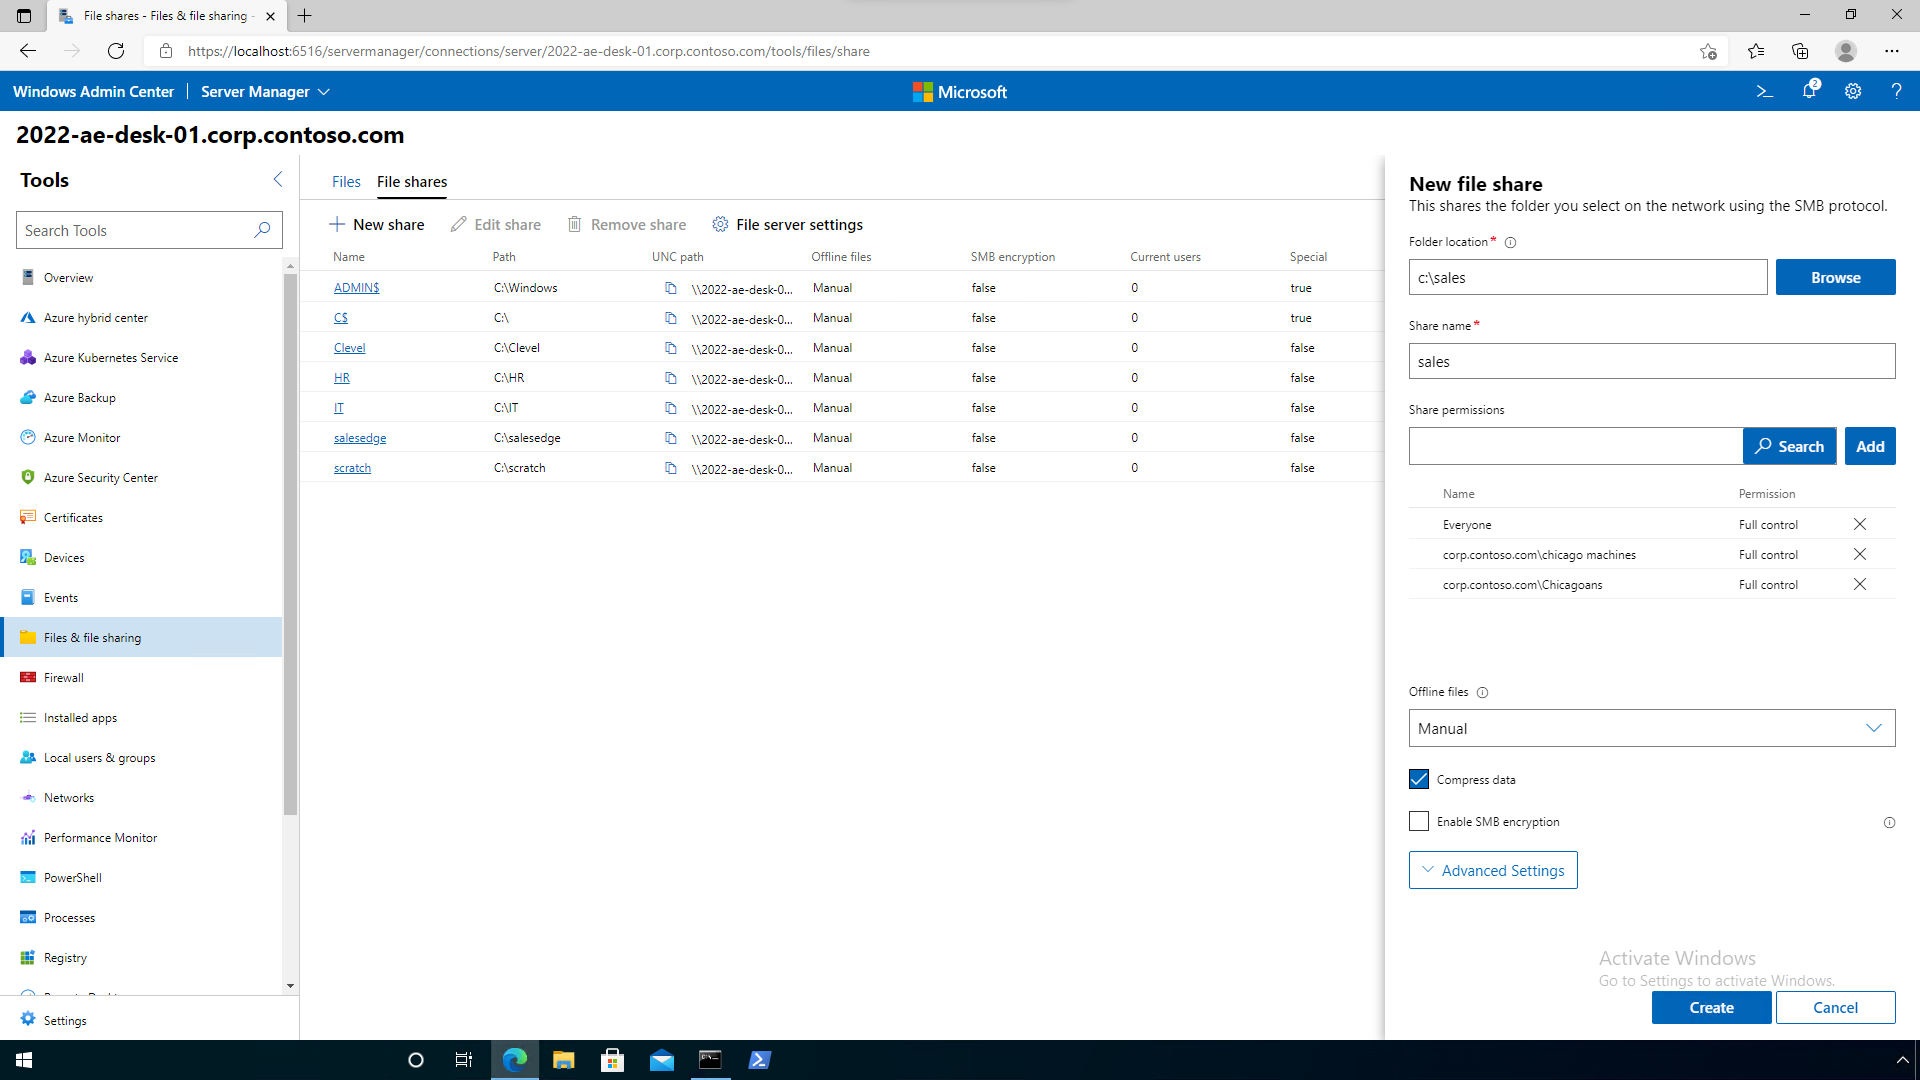Toggle the Compress data checkbox

coord(1419,778)
